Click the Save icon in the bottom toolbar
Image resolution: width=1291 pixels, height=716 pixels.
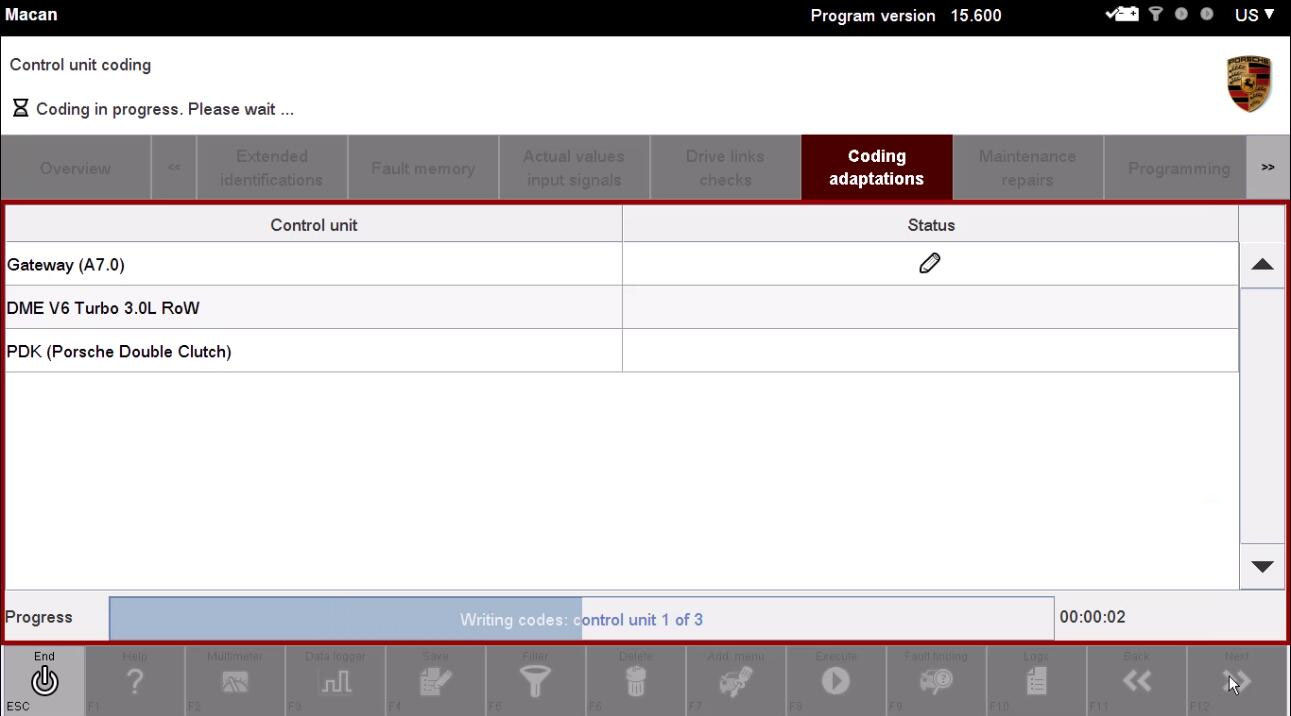(x=435, y=680)
